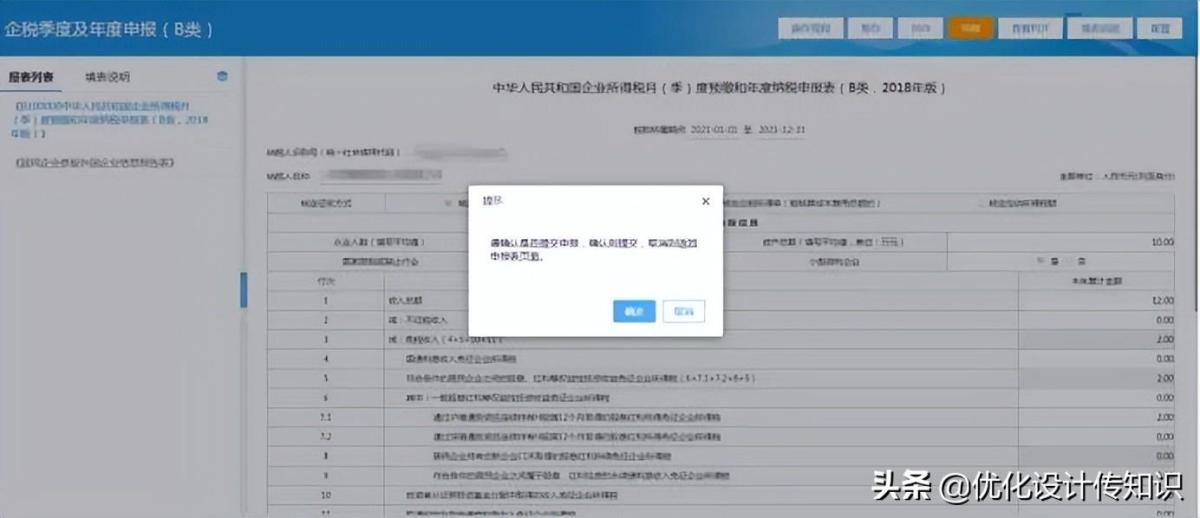Click the 暂存 save-draft button in the toolbar

[871, 29]
